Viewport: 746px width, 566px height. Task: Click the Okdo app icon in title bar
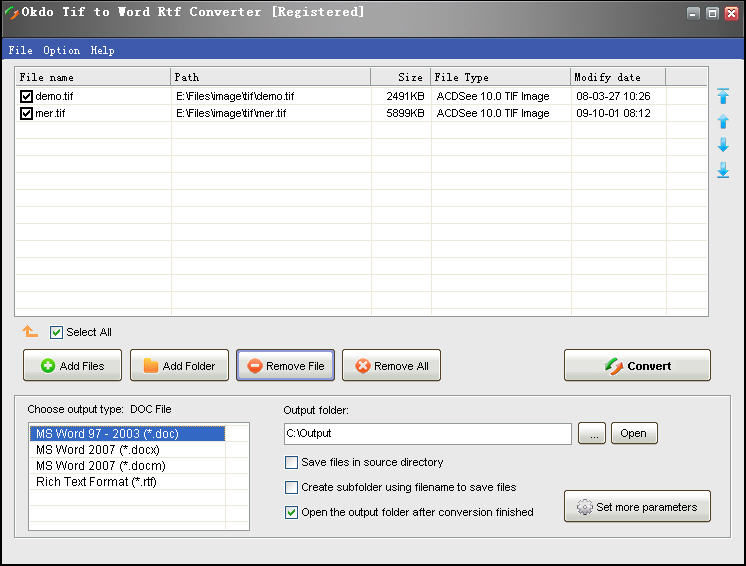[11, 12]
